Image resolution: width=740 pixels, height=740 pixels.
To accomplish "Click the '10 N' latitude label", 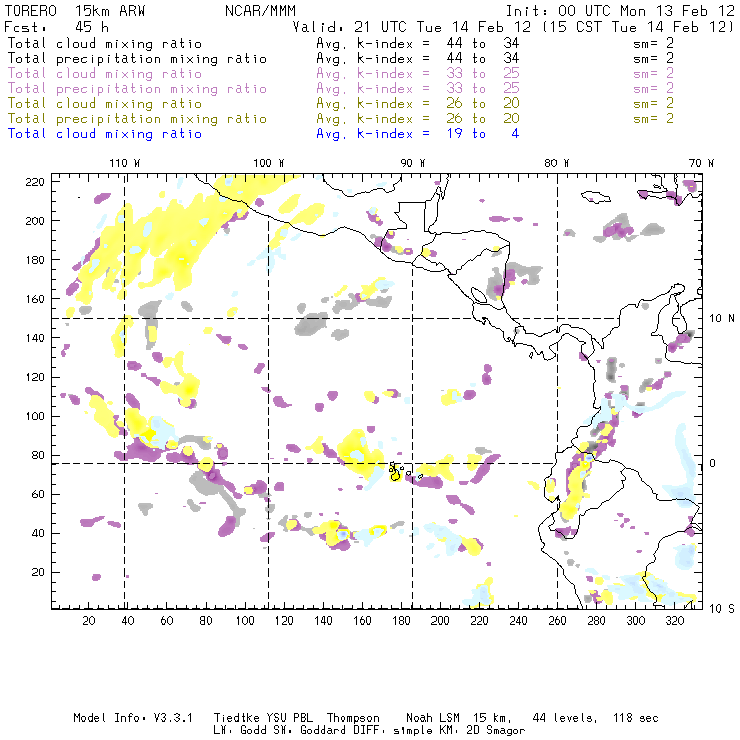I will tap(722, 319).
